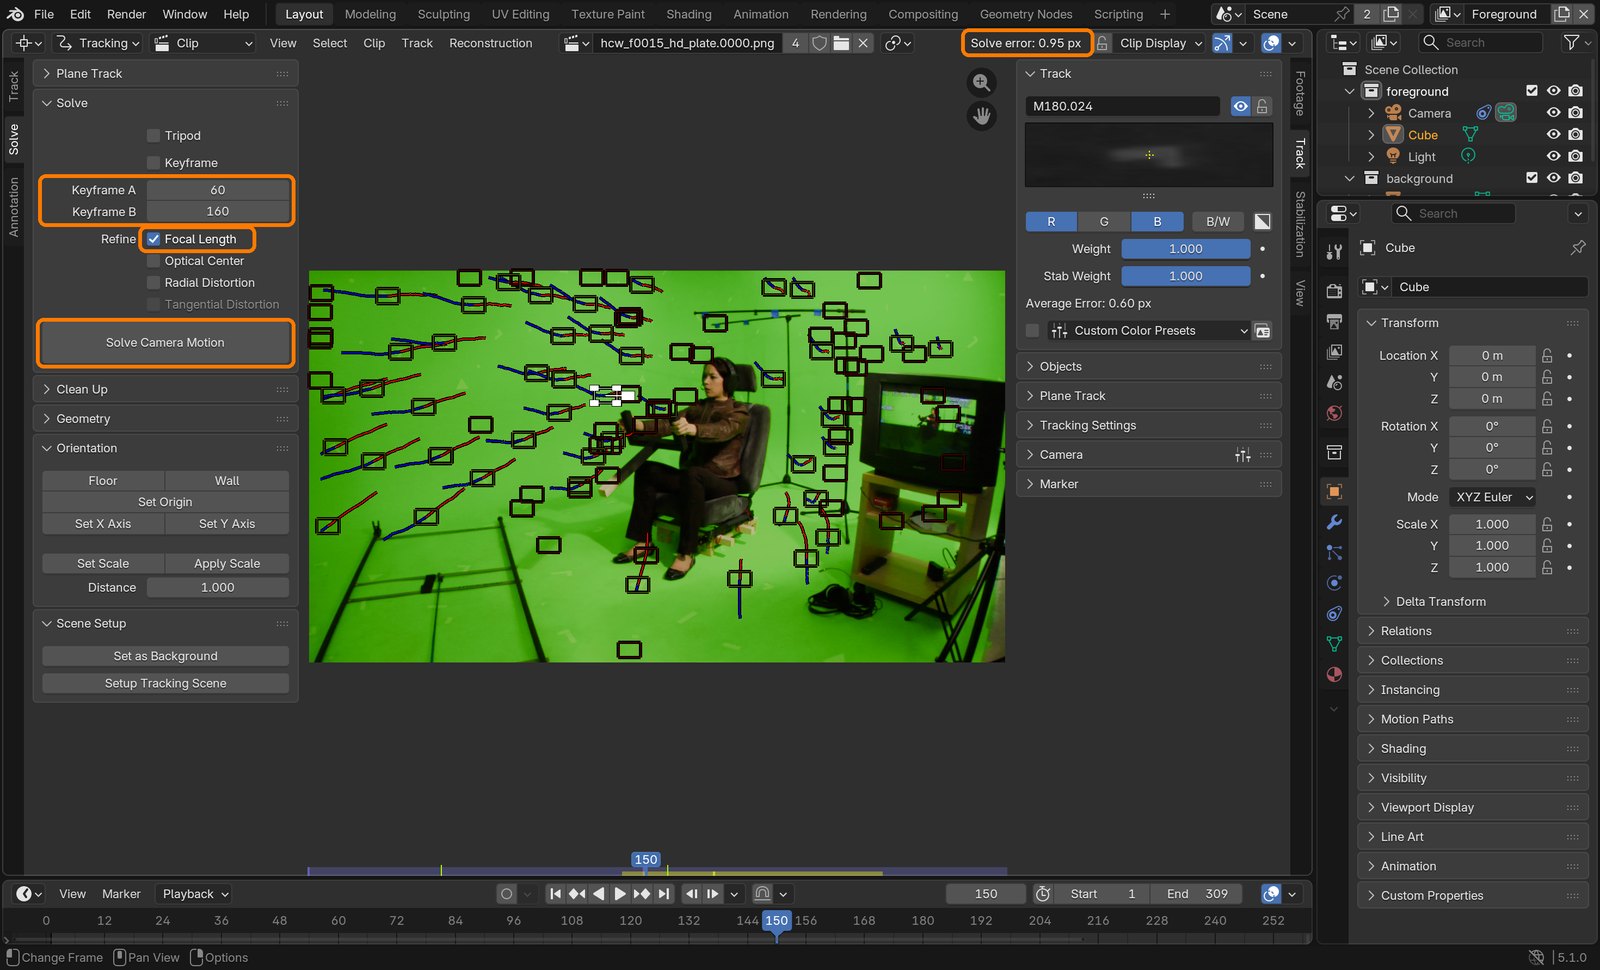
Task: Toggle foreground collection exclude checkbox
Action: (x=1531, y=91)
